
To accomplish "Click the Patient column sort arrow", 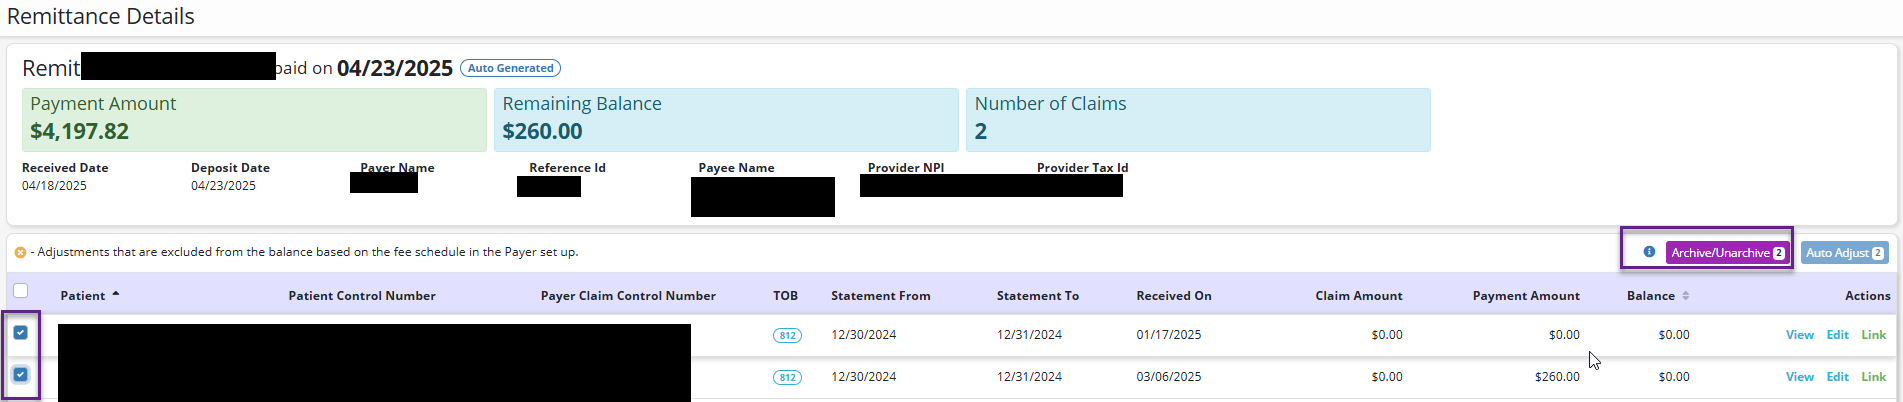I will tap(115, 294).
